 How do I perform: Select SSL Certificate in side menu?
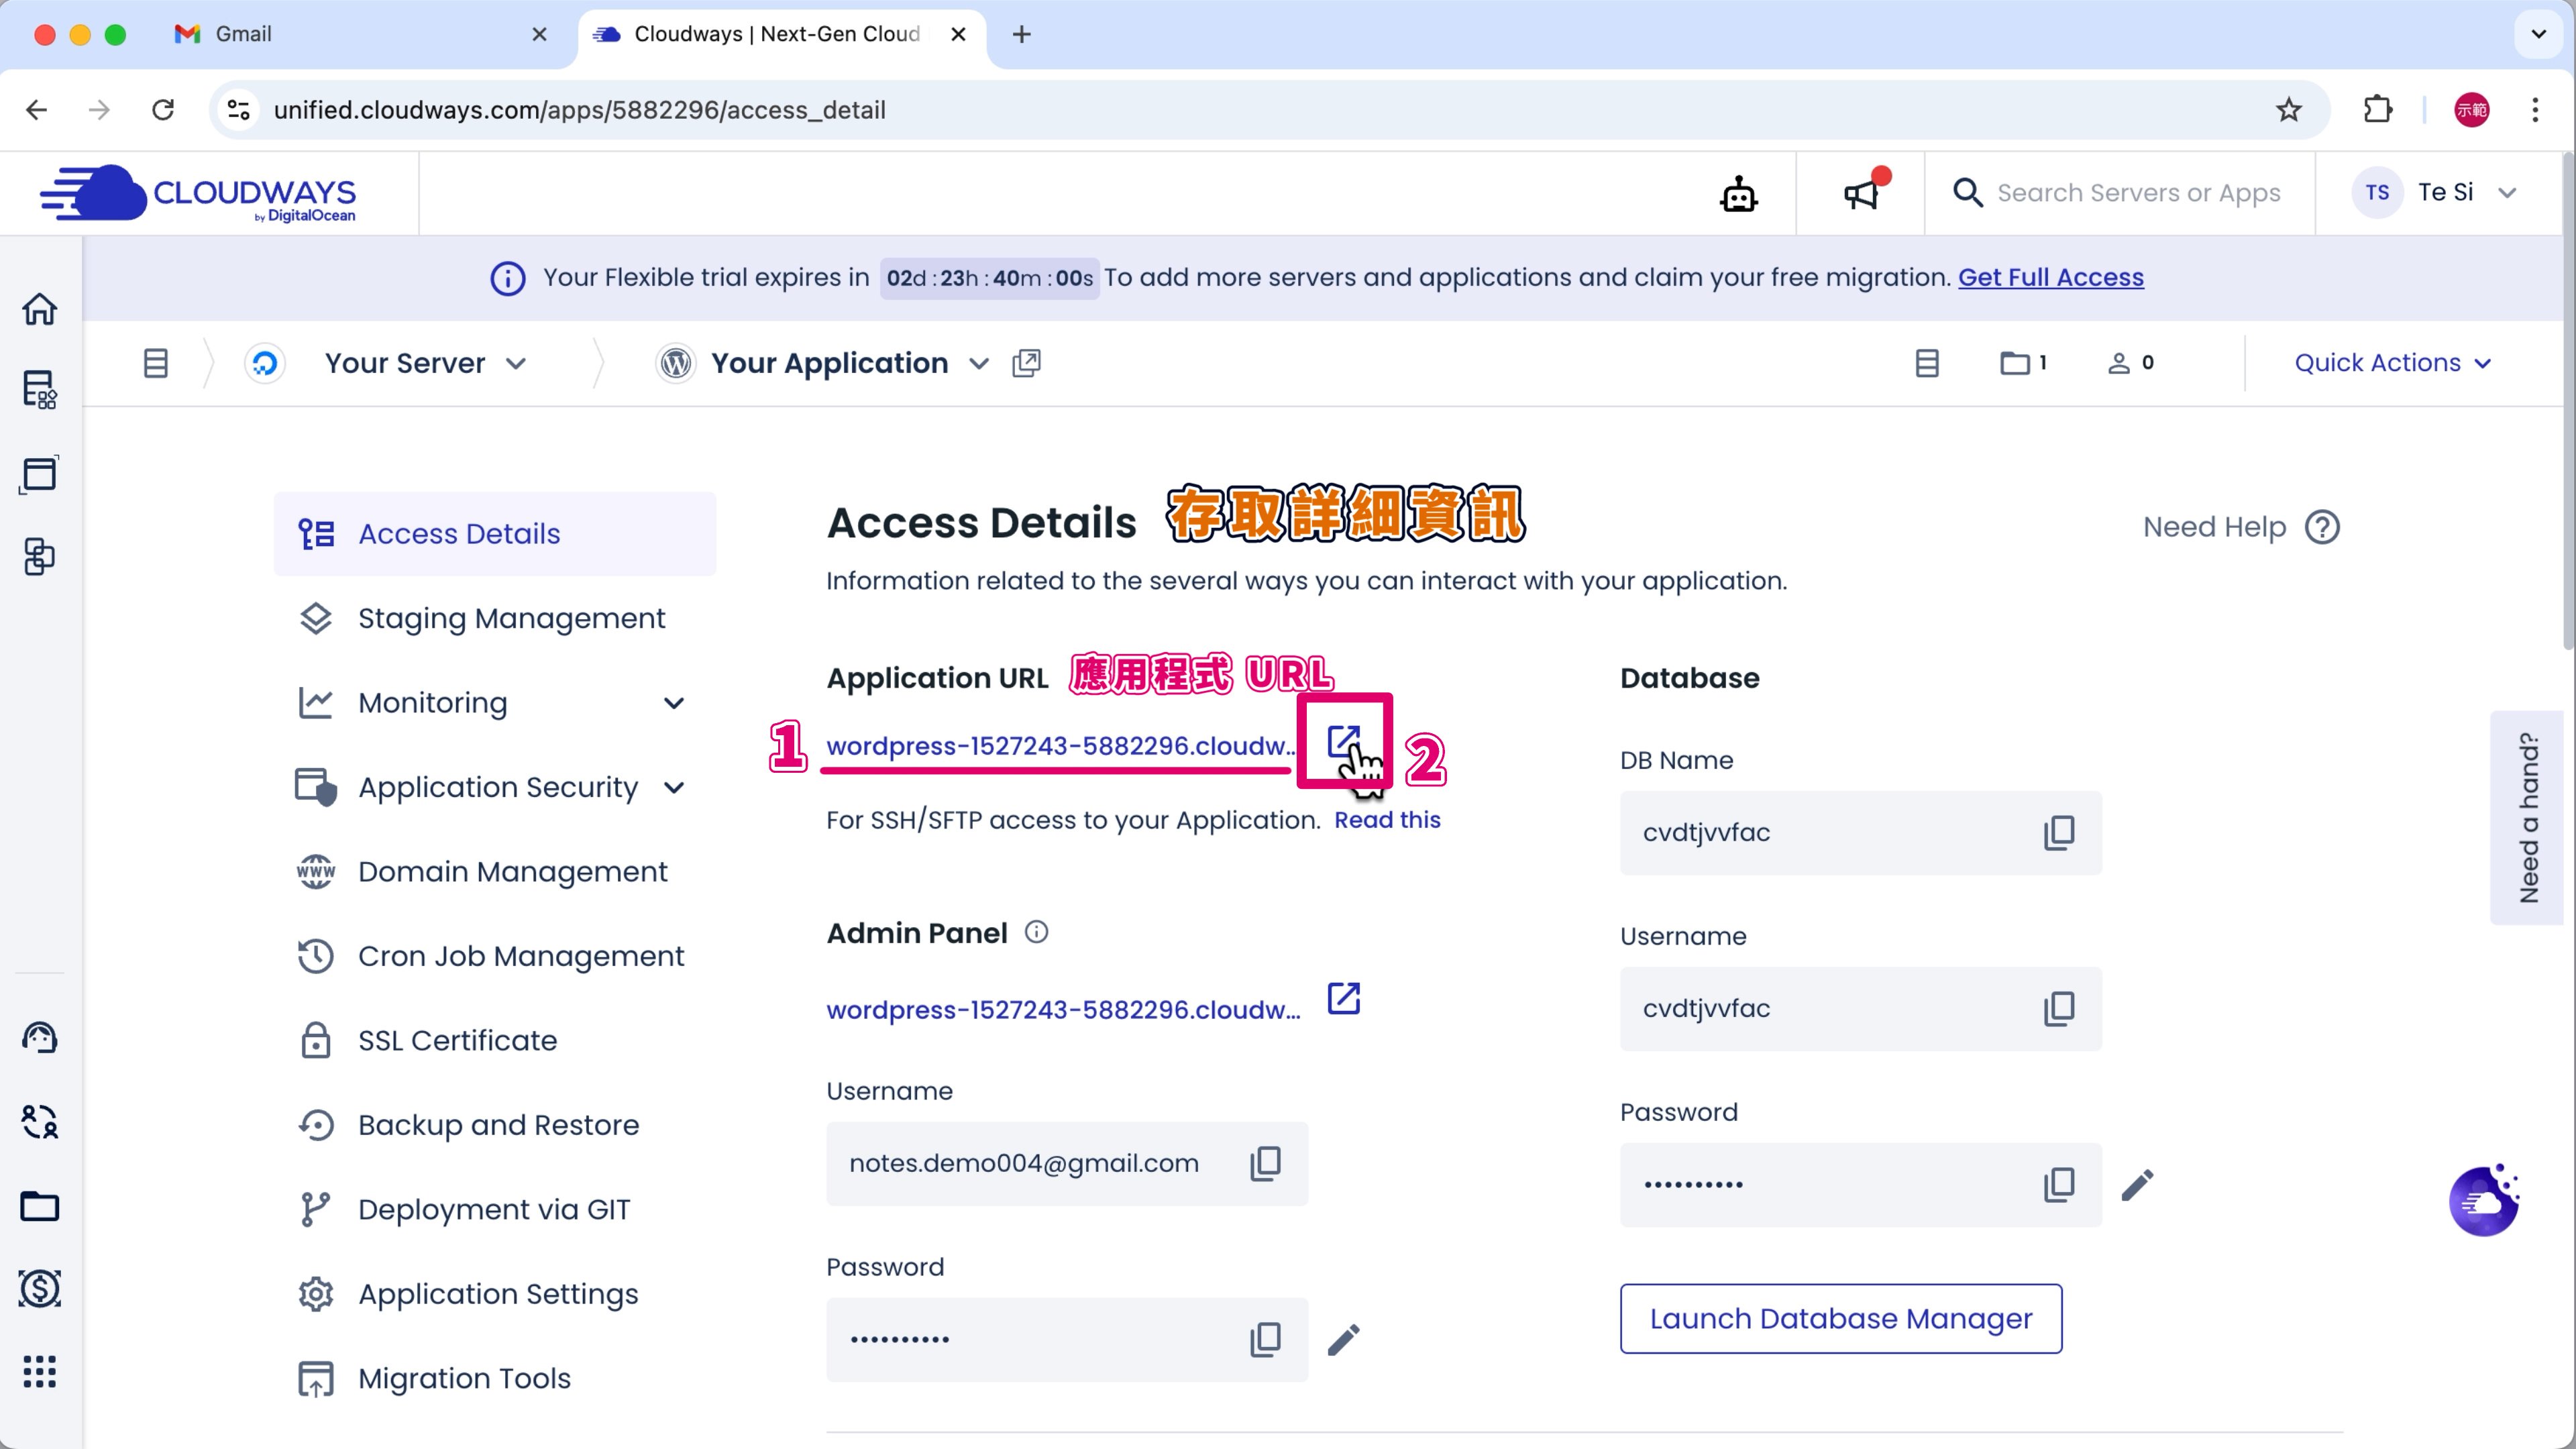pyautogui.click(x=457, y=1041)
